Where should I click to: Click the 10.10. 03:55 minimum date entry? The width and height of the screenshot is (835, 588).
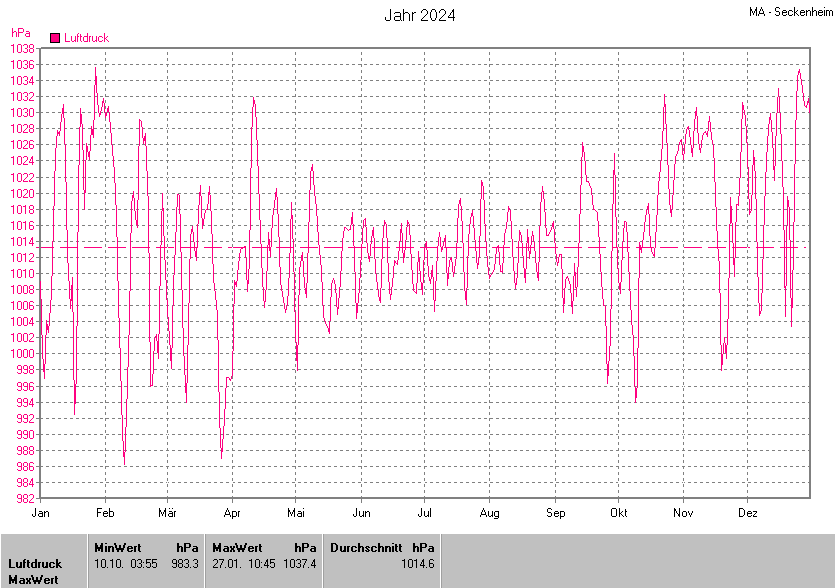pos(126,564)
